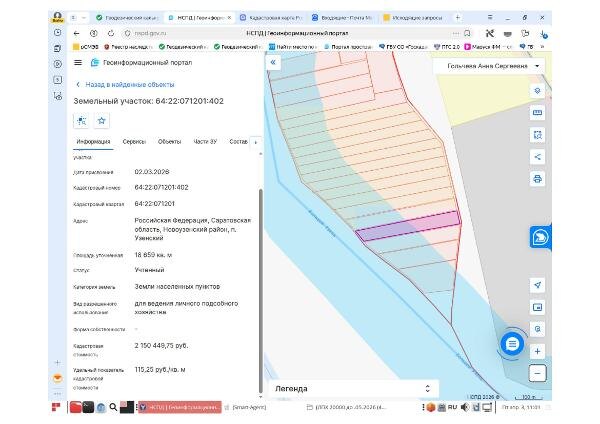The width and height of the screenshot is (600, 424).
Task: Reload the current page
Action: pyautogui.click(x=111, y=34)
